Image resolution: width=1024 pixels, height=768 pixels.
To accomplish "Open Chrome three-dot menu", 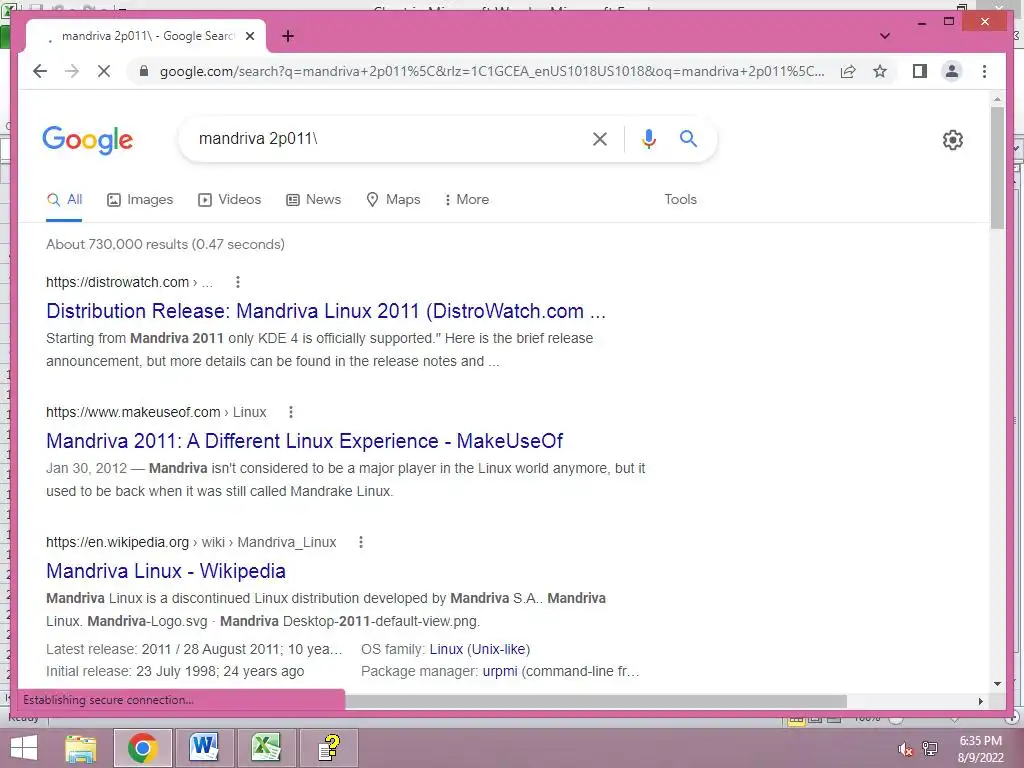I will pyautogui.click(x=984, y=71).
